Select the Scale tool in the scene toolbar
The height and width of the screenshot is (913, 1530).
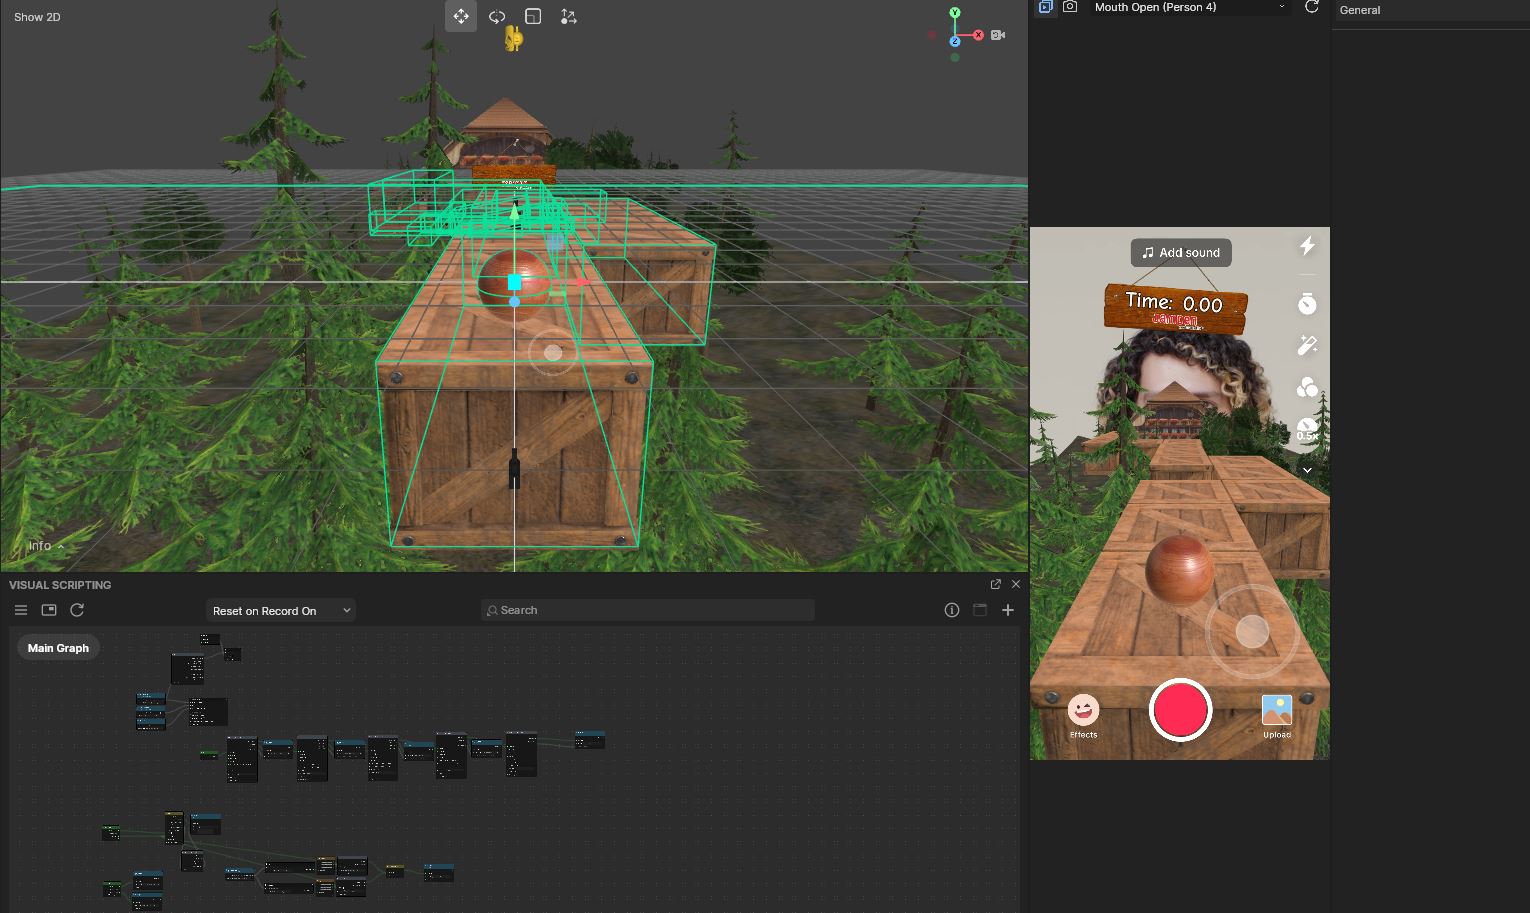click(533, 17)
